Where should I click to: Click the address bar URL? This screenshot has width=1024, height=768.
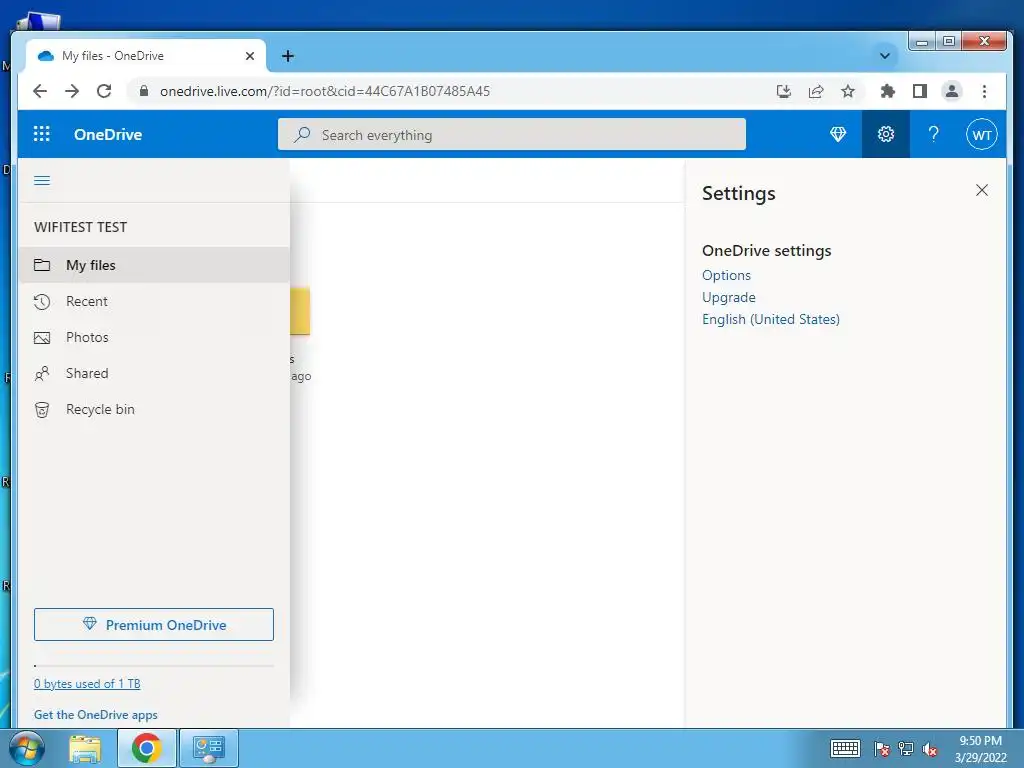325,91
